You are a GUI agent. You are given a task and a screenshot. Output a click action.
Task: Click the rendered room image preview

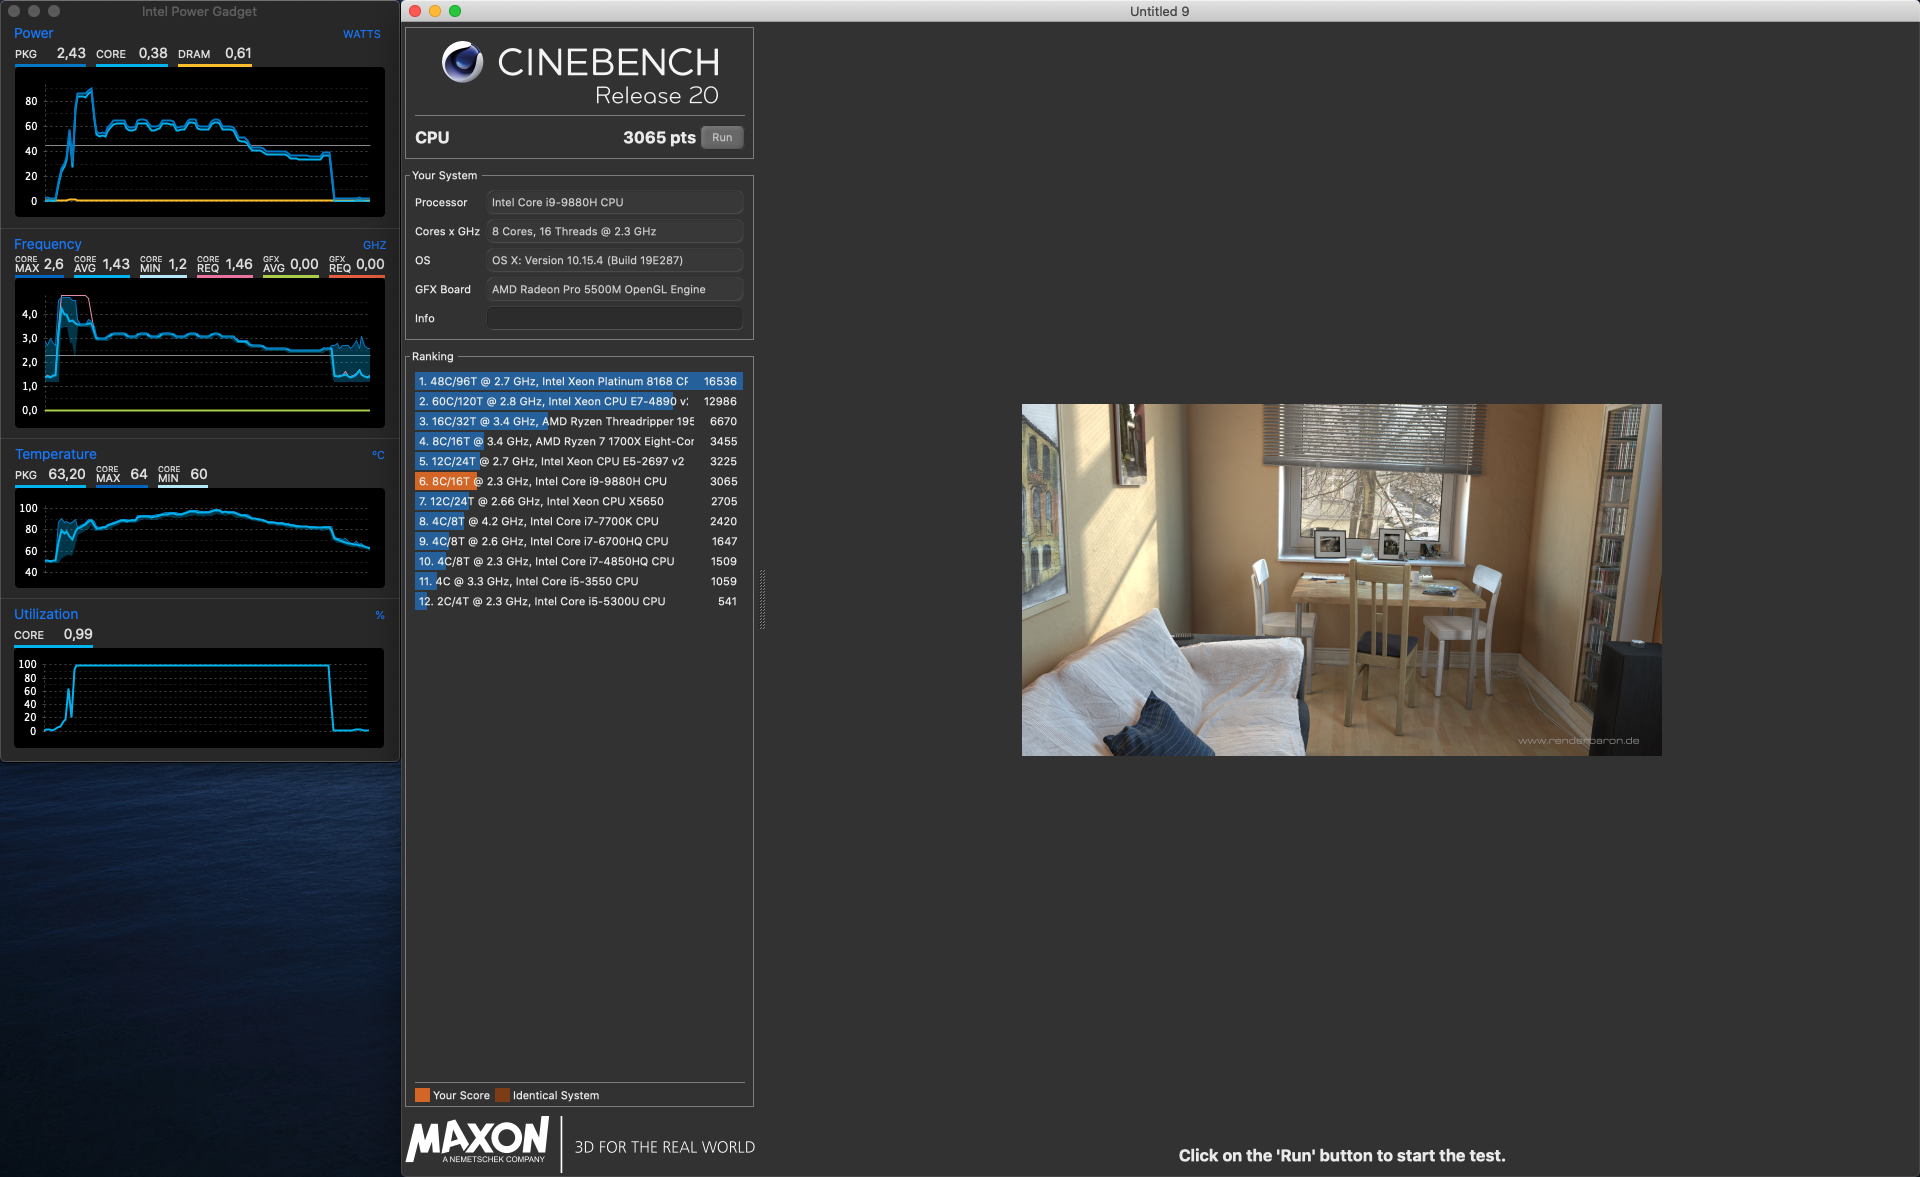(x=1341, y=580)
